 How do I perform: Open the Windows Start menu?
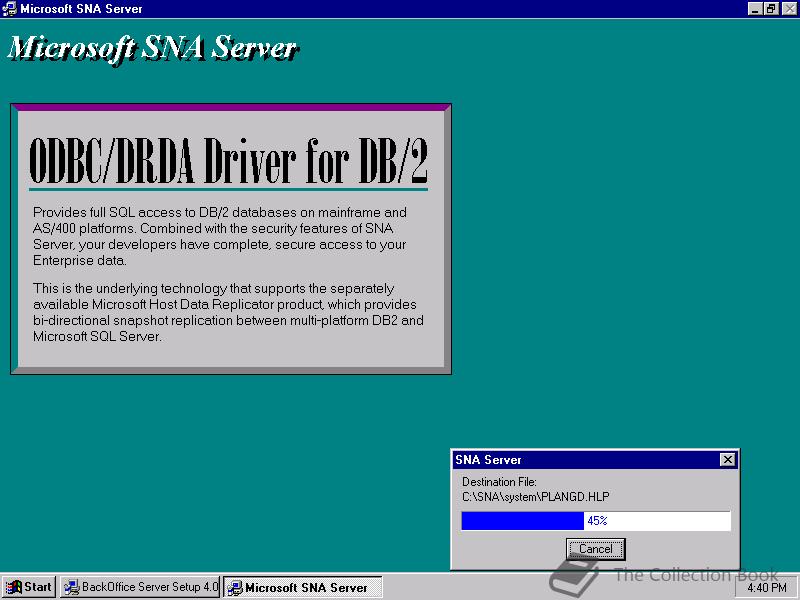click(29, 587)
